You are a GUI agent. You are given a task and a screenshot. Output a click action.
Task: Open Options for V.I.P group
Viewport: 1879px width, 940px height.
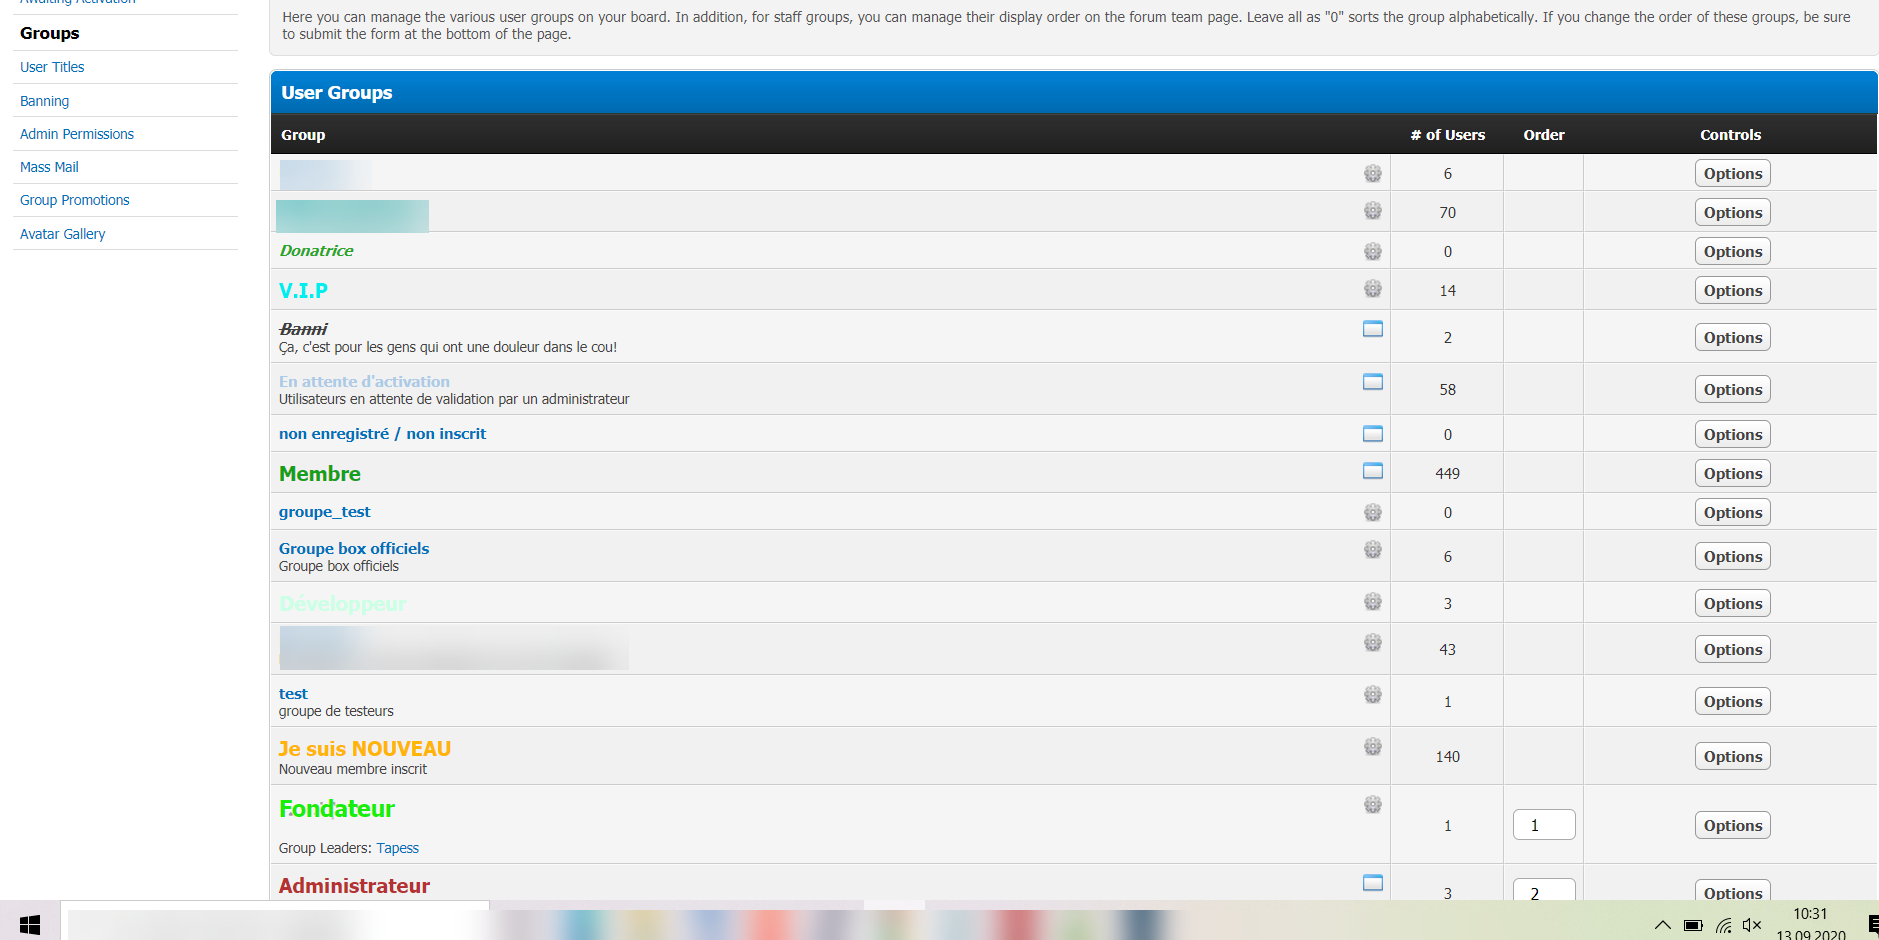(x=1733, y=291)
